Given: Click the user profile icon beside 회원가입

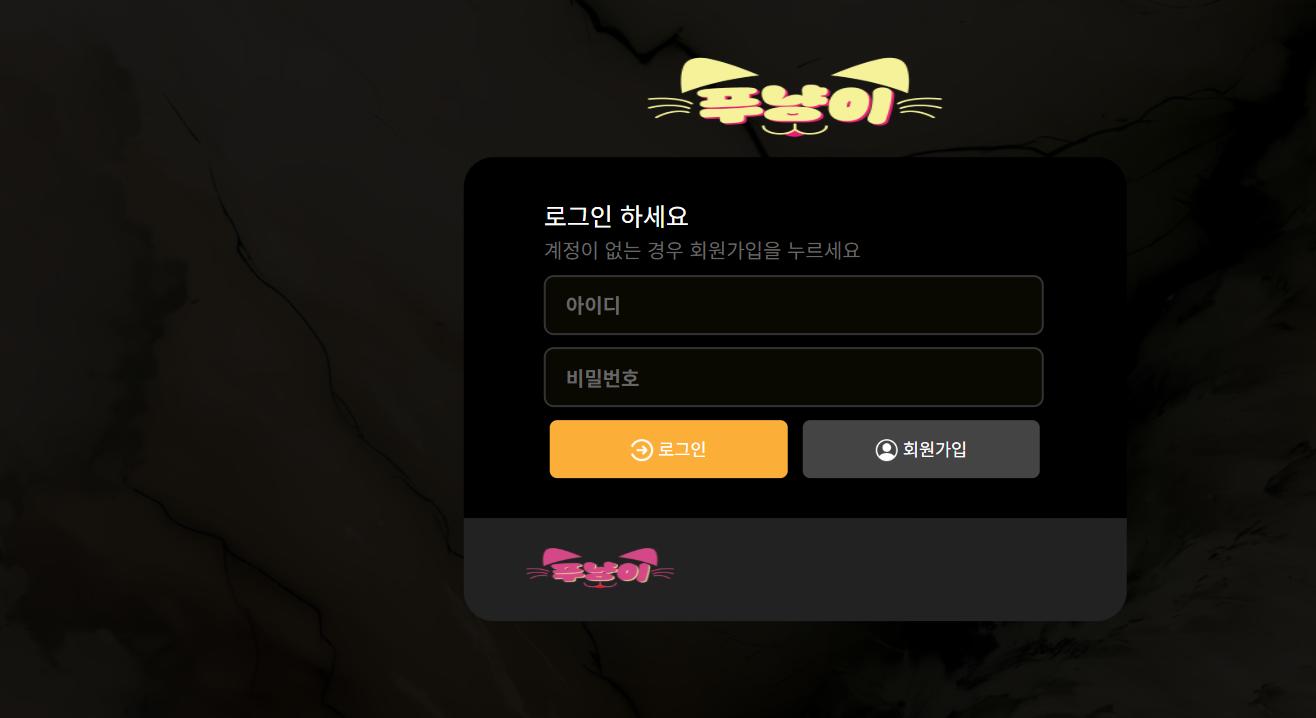Looking at the screenshot, I should coord(886,450).
